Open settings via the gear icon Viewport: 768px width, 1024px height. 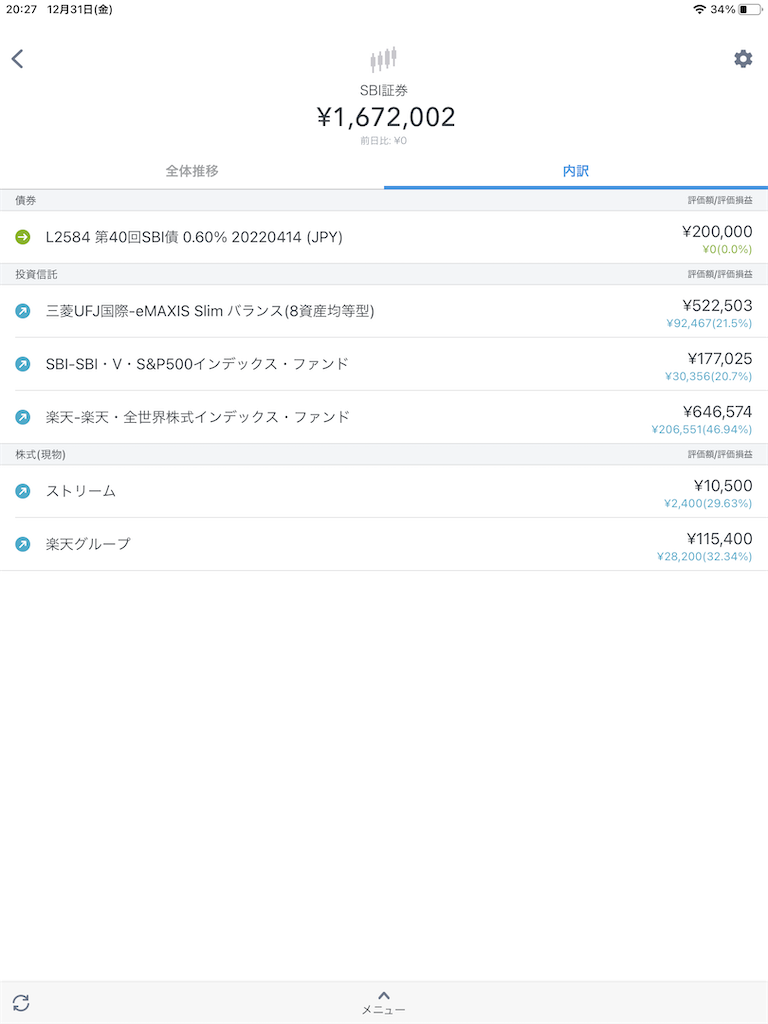[x=743, y=59]
